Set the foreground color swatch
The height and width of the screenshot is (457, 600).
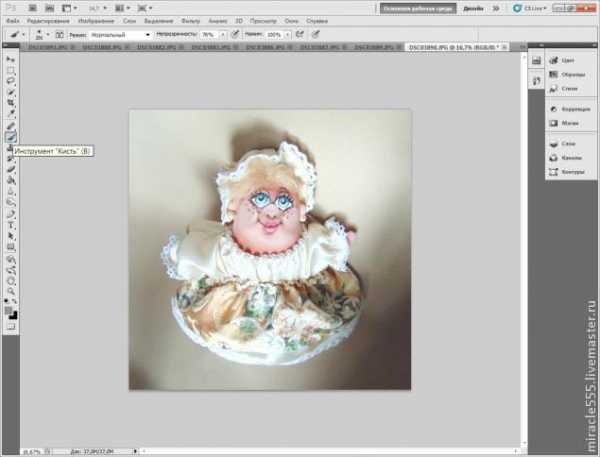tap(8, 310)
